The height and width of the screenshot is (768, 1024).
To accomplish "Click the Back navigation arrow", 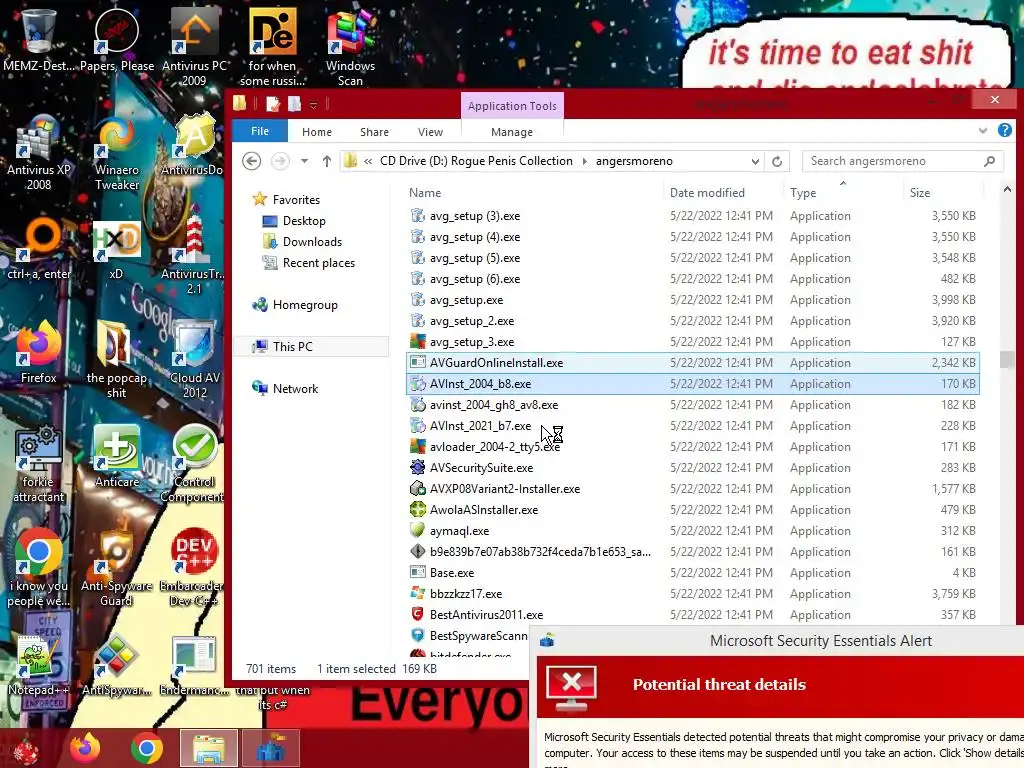I will click(x=251, y=161).
